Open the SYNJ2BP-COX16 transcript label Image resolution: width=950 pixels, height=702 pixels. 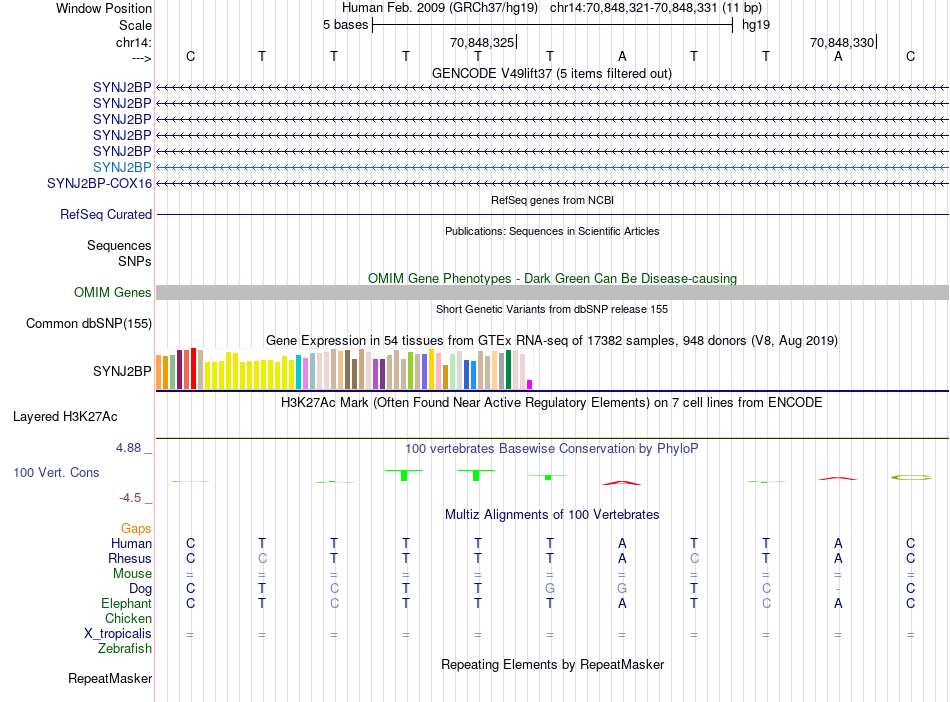tap(99, 184)
